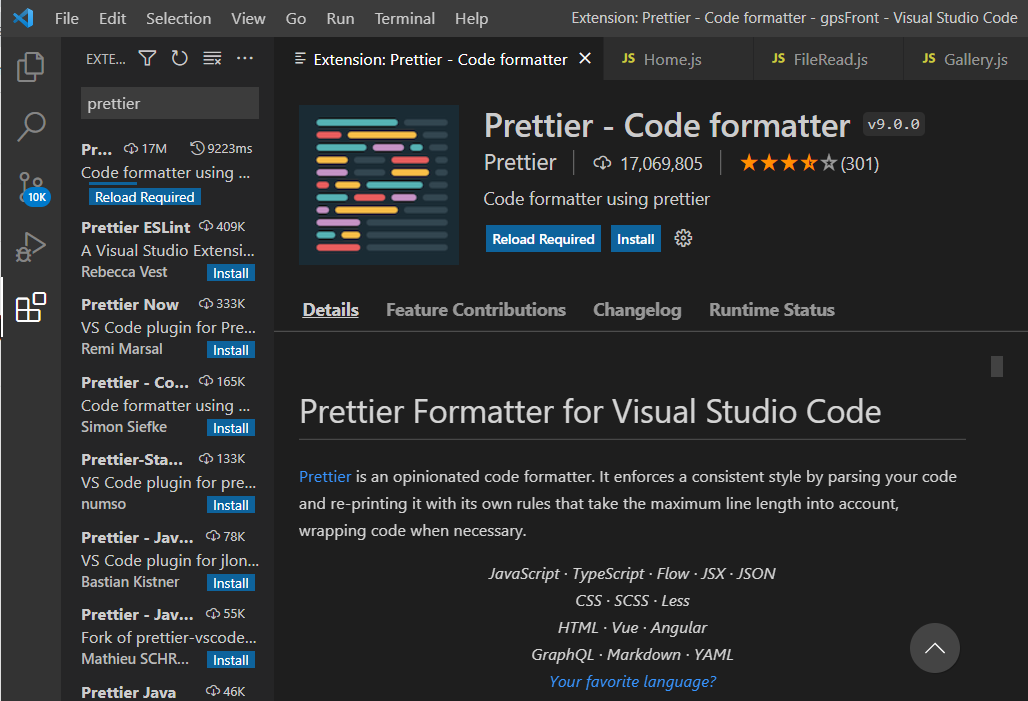Open the 'Your favorite language?' link
This screenshot has width=1028, height=701.
point(632,681)
